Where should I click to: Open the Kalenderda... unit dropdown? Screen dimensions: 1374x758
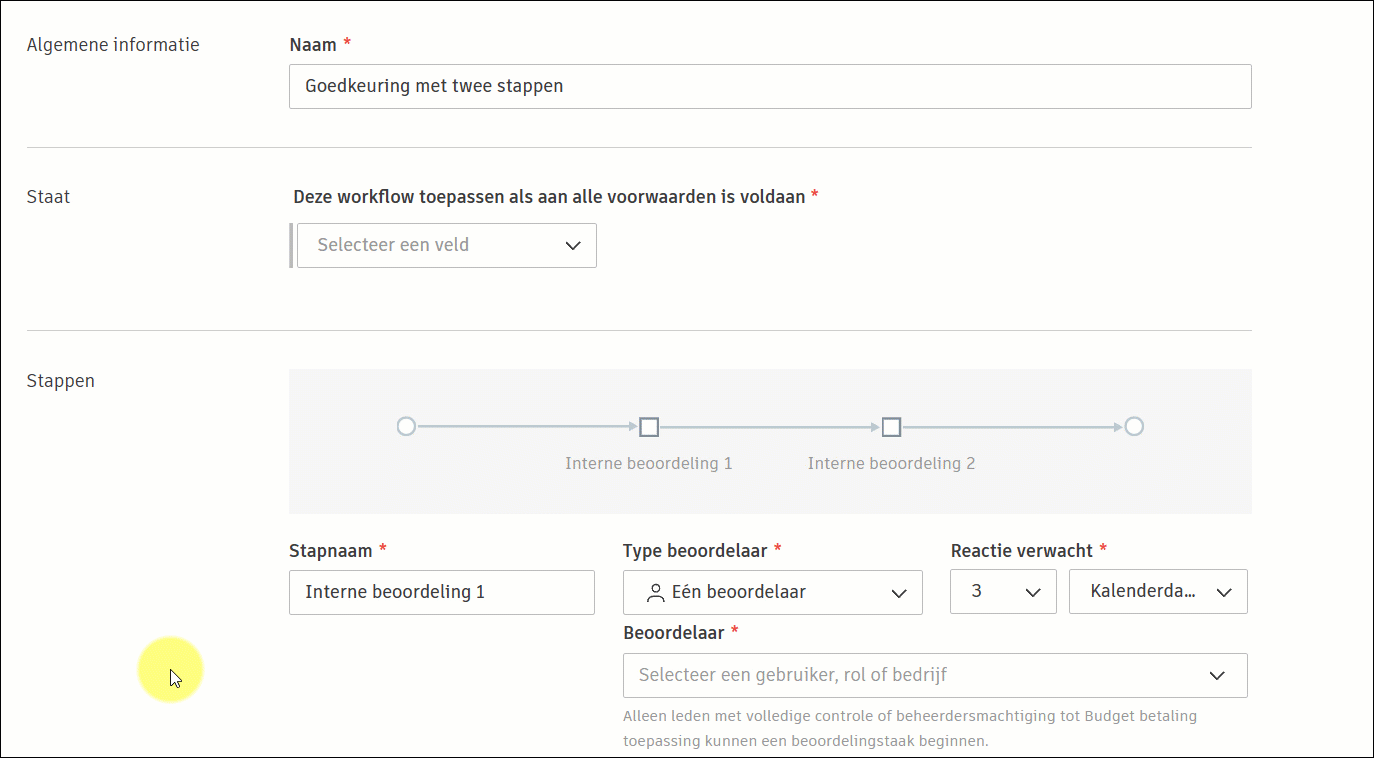[x=1158, y=592]
